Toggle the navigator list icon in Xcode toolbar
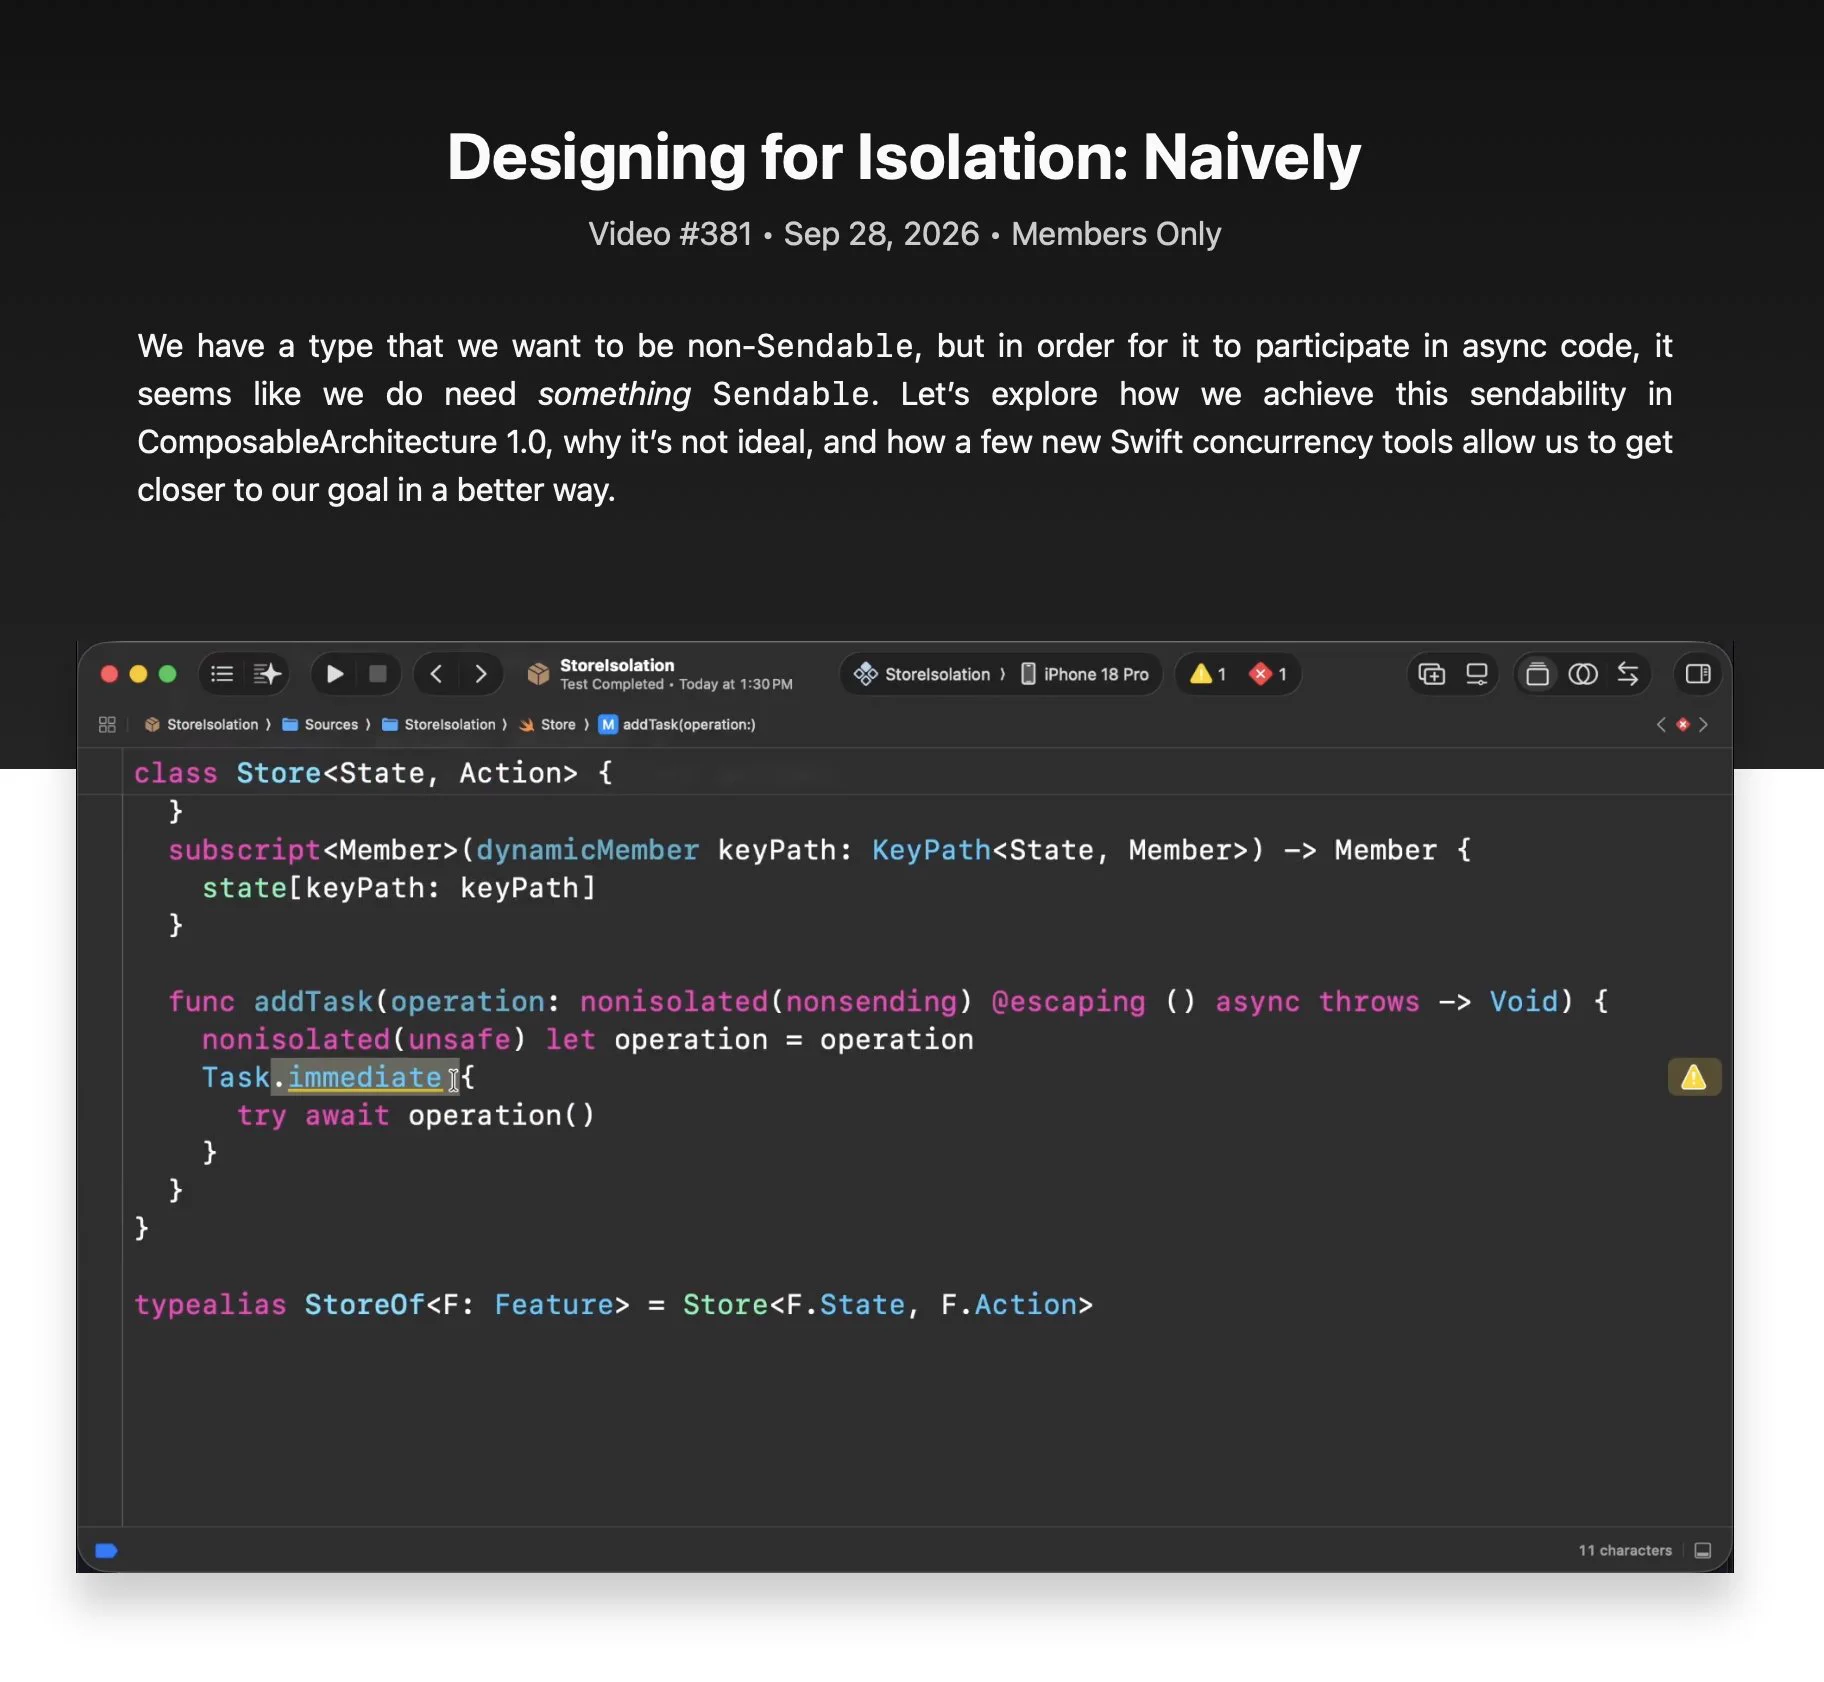The width and height of the screenshot is (1824, 1682). (222, 674)
